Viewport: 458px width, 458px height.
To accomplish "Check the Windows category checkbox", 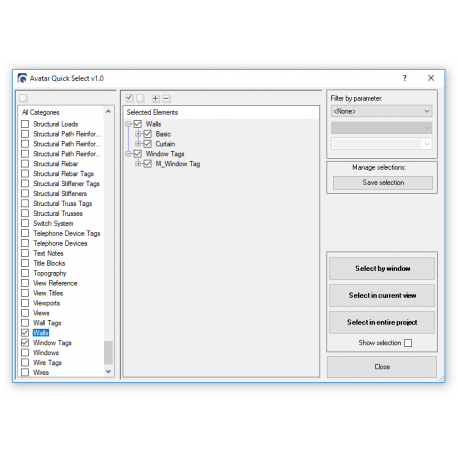I will pyautogui.click(x=25, y=353).
